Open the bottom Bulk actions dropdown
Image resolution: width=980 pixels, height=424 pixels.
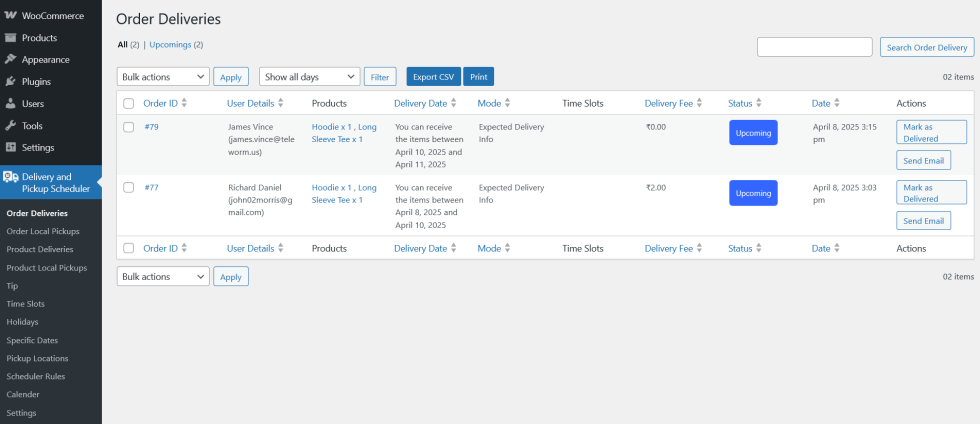coord(163,276)
